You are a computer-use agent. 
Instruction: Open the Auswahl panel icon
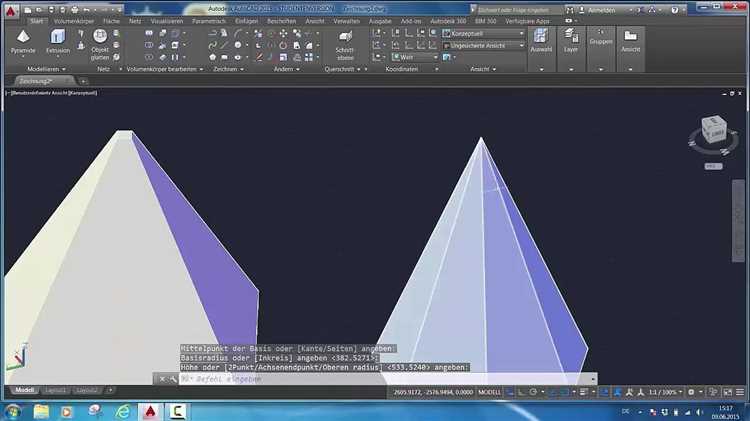541,36
